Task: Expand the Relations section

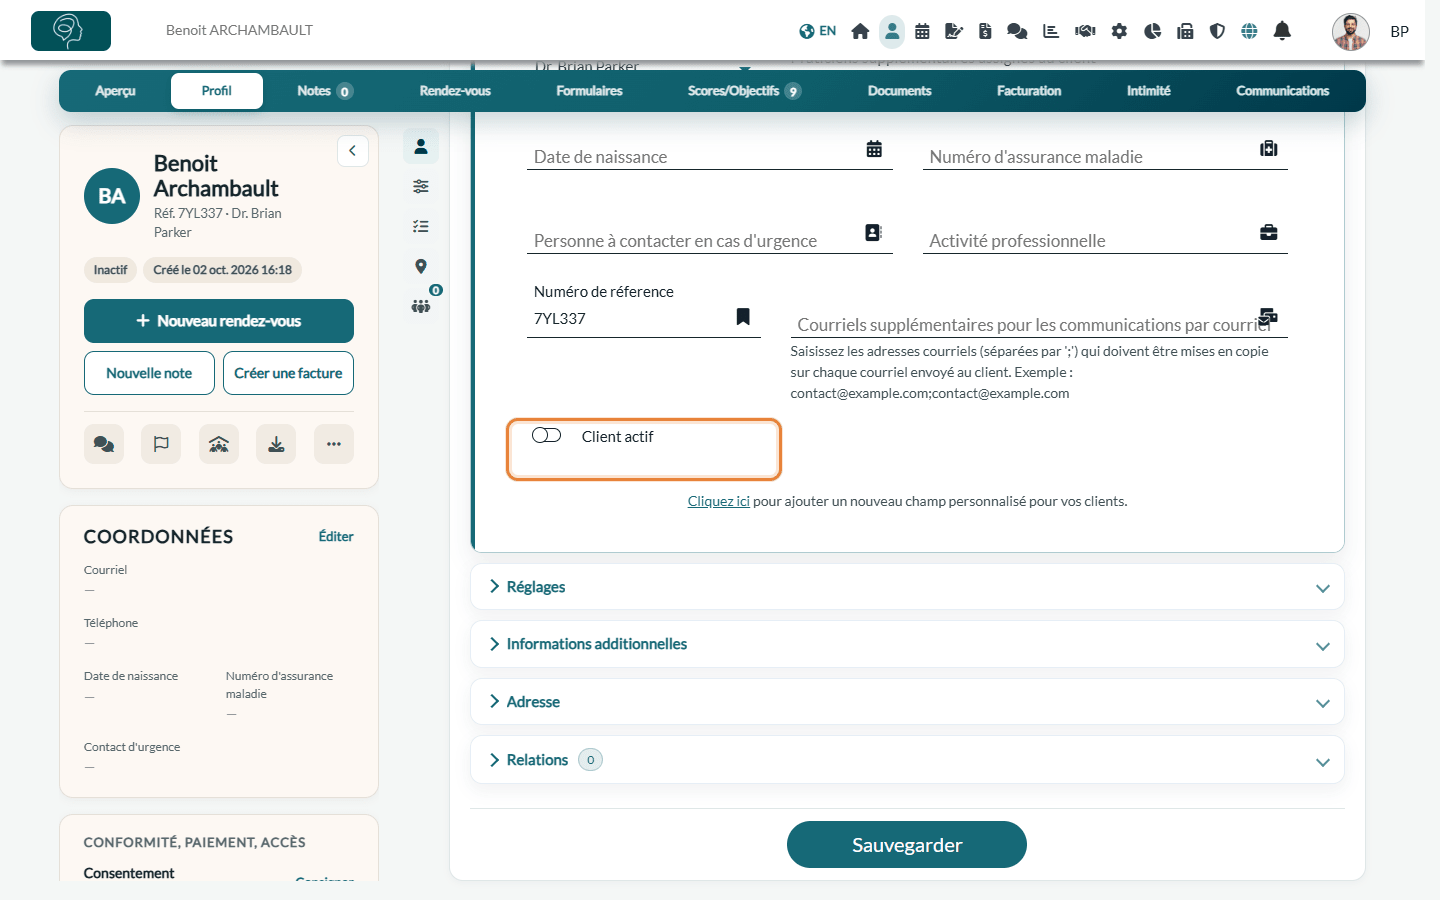Action: [x=907, y=760]
